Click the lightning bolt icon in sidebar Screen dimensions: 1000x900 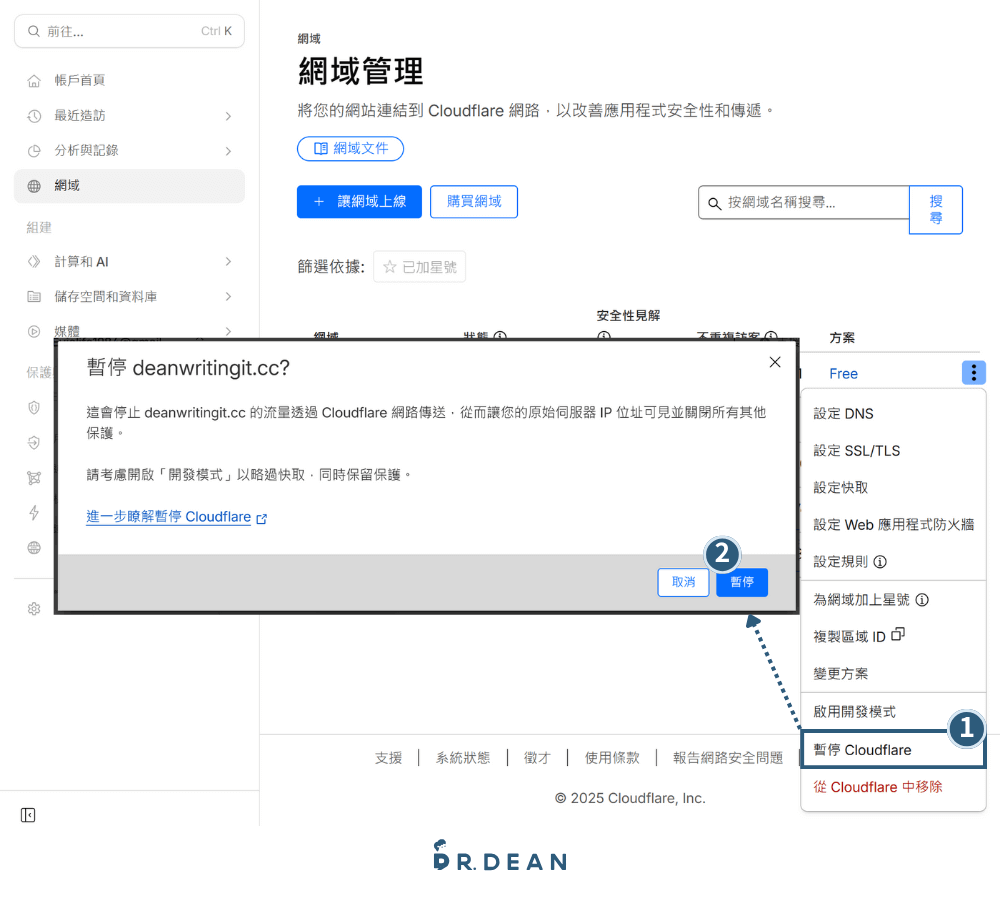click(34, 513)
